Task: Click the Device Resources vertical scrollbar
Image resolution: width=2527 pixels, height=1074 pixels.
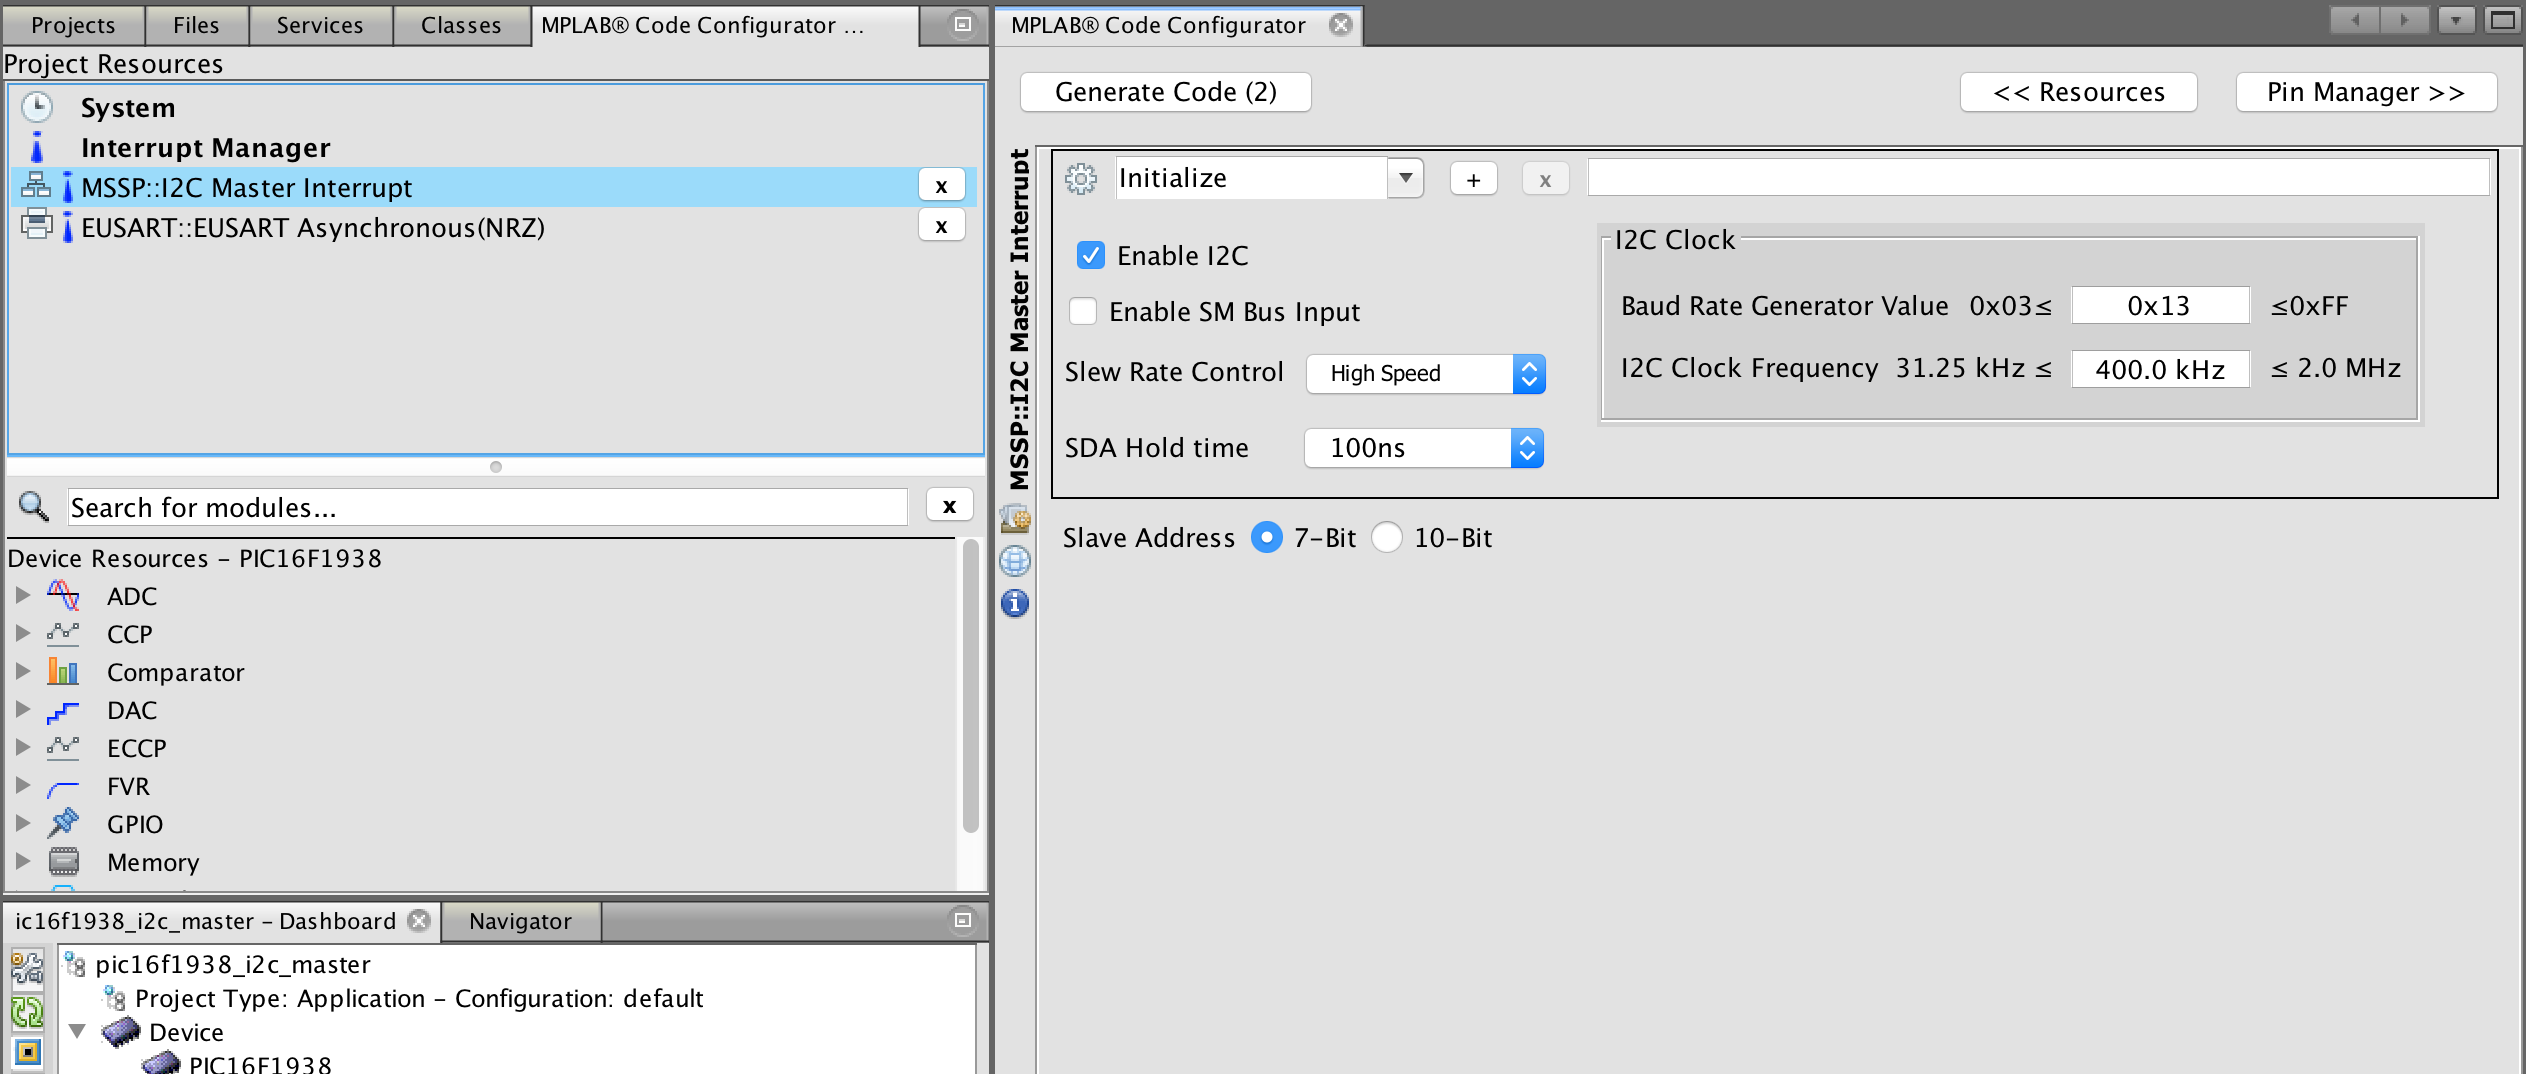Action: 969,690
